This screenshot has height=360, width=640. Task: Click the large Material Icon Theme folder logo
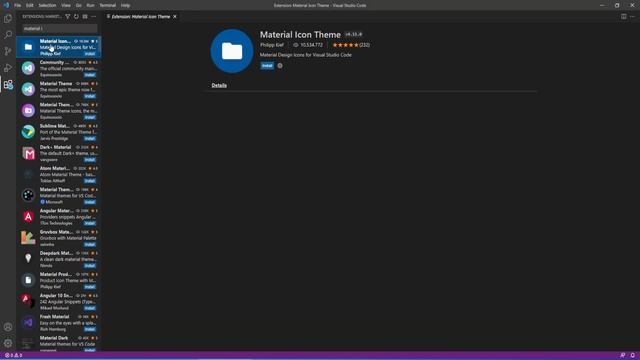click(232, 51)
